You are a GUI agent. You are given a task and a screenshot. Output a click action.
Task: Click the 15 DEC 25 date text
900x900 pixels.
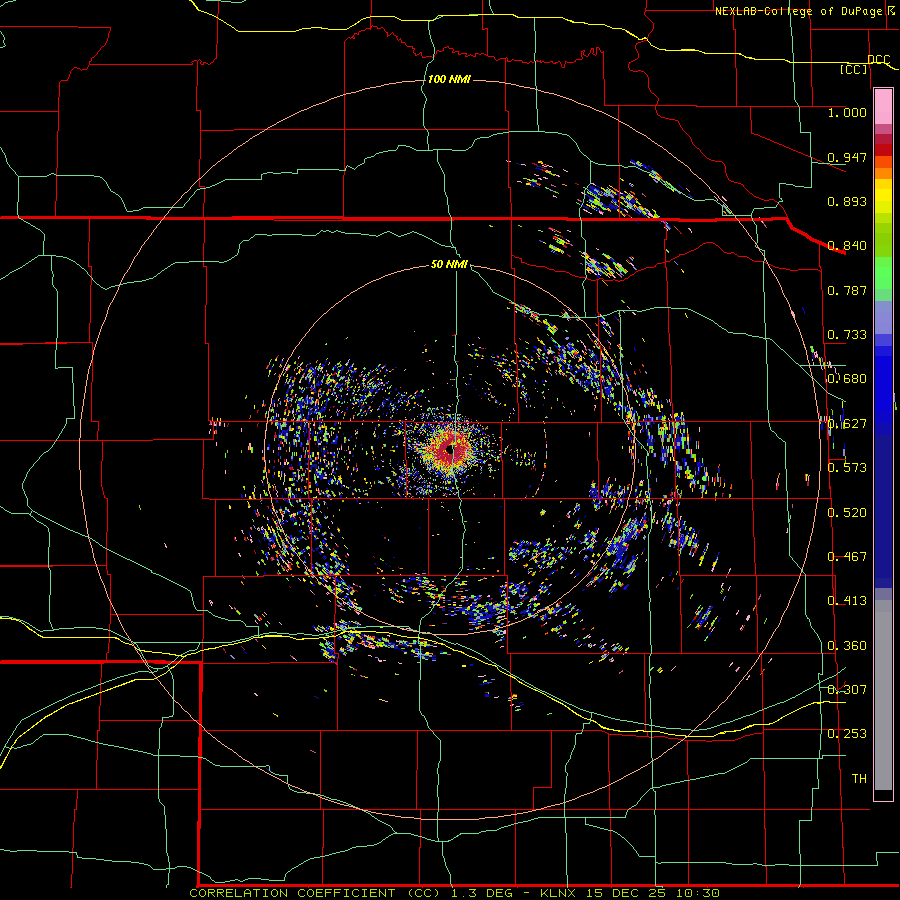(626, 893)
